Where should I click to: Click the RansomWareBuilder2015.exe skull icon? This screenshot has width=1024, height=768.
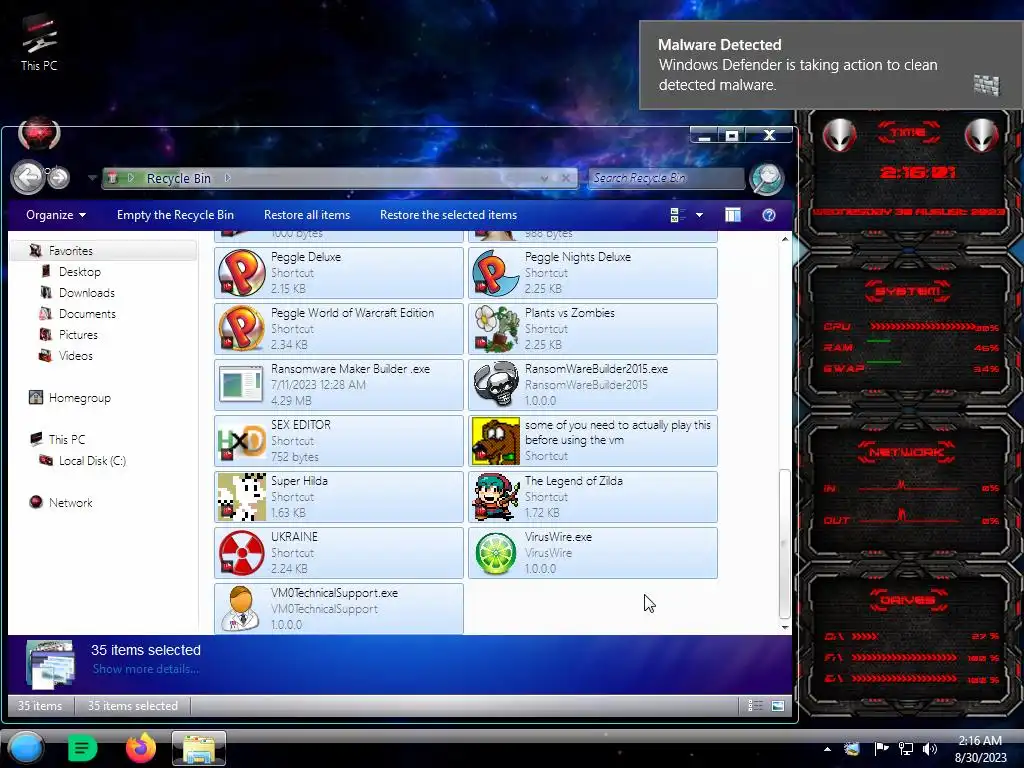pos(496,385)
